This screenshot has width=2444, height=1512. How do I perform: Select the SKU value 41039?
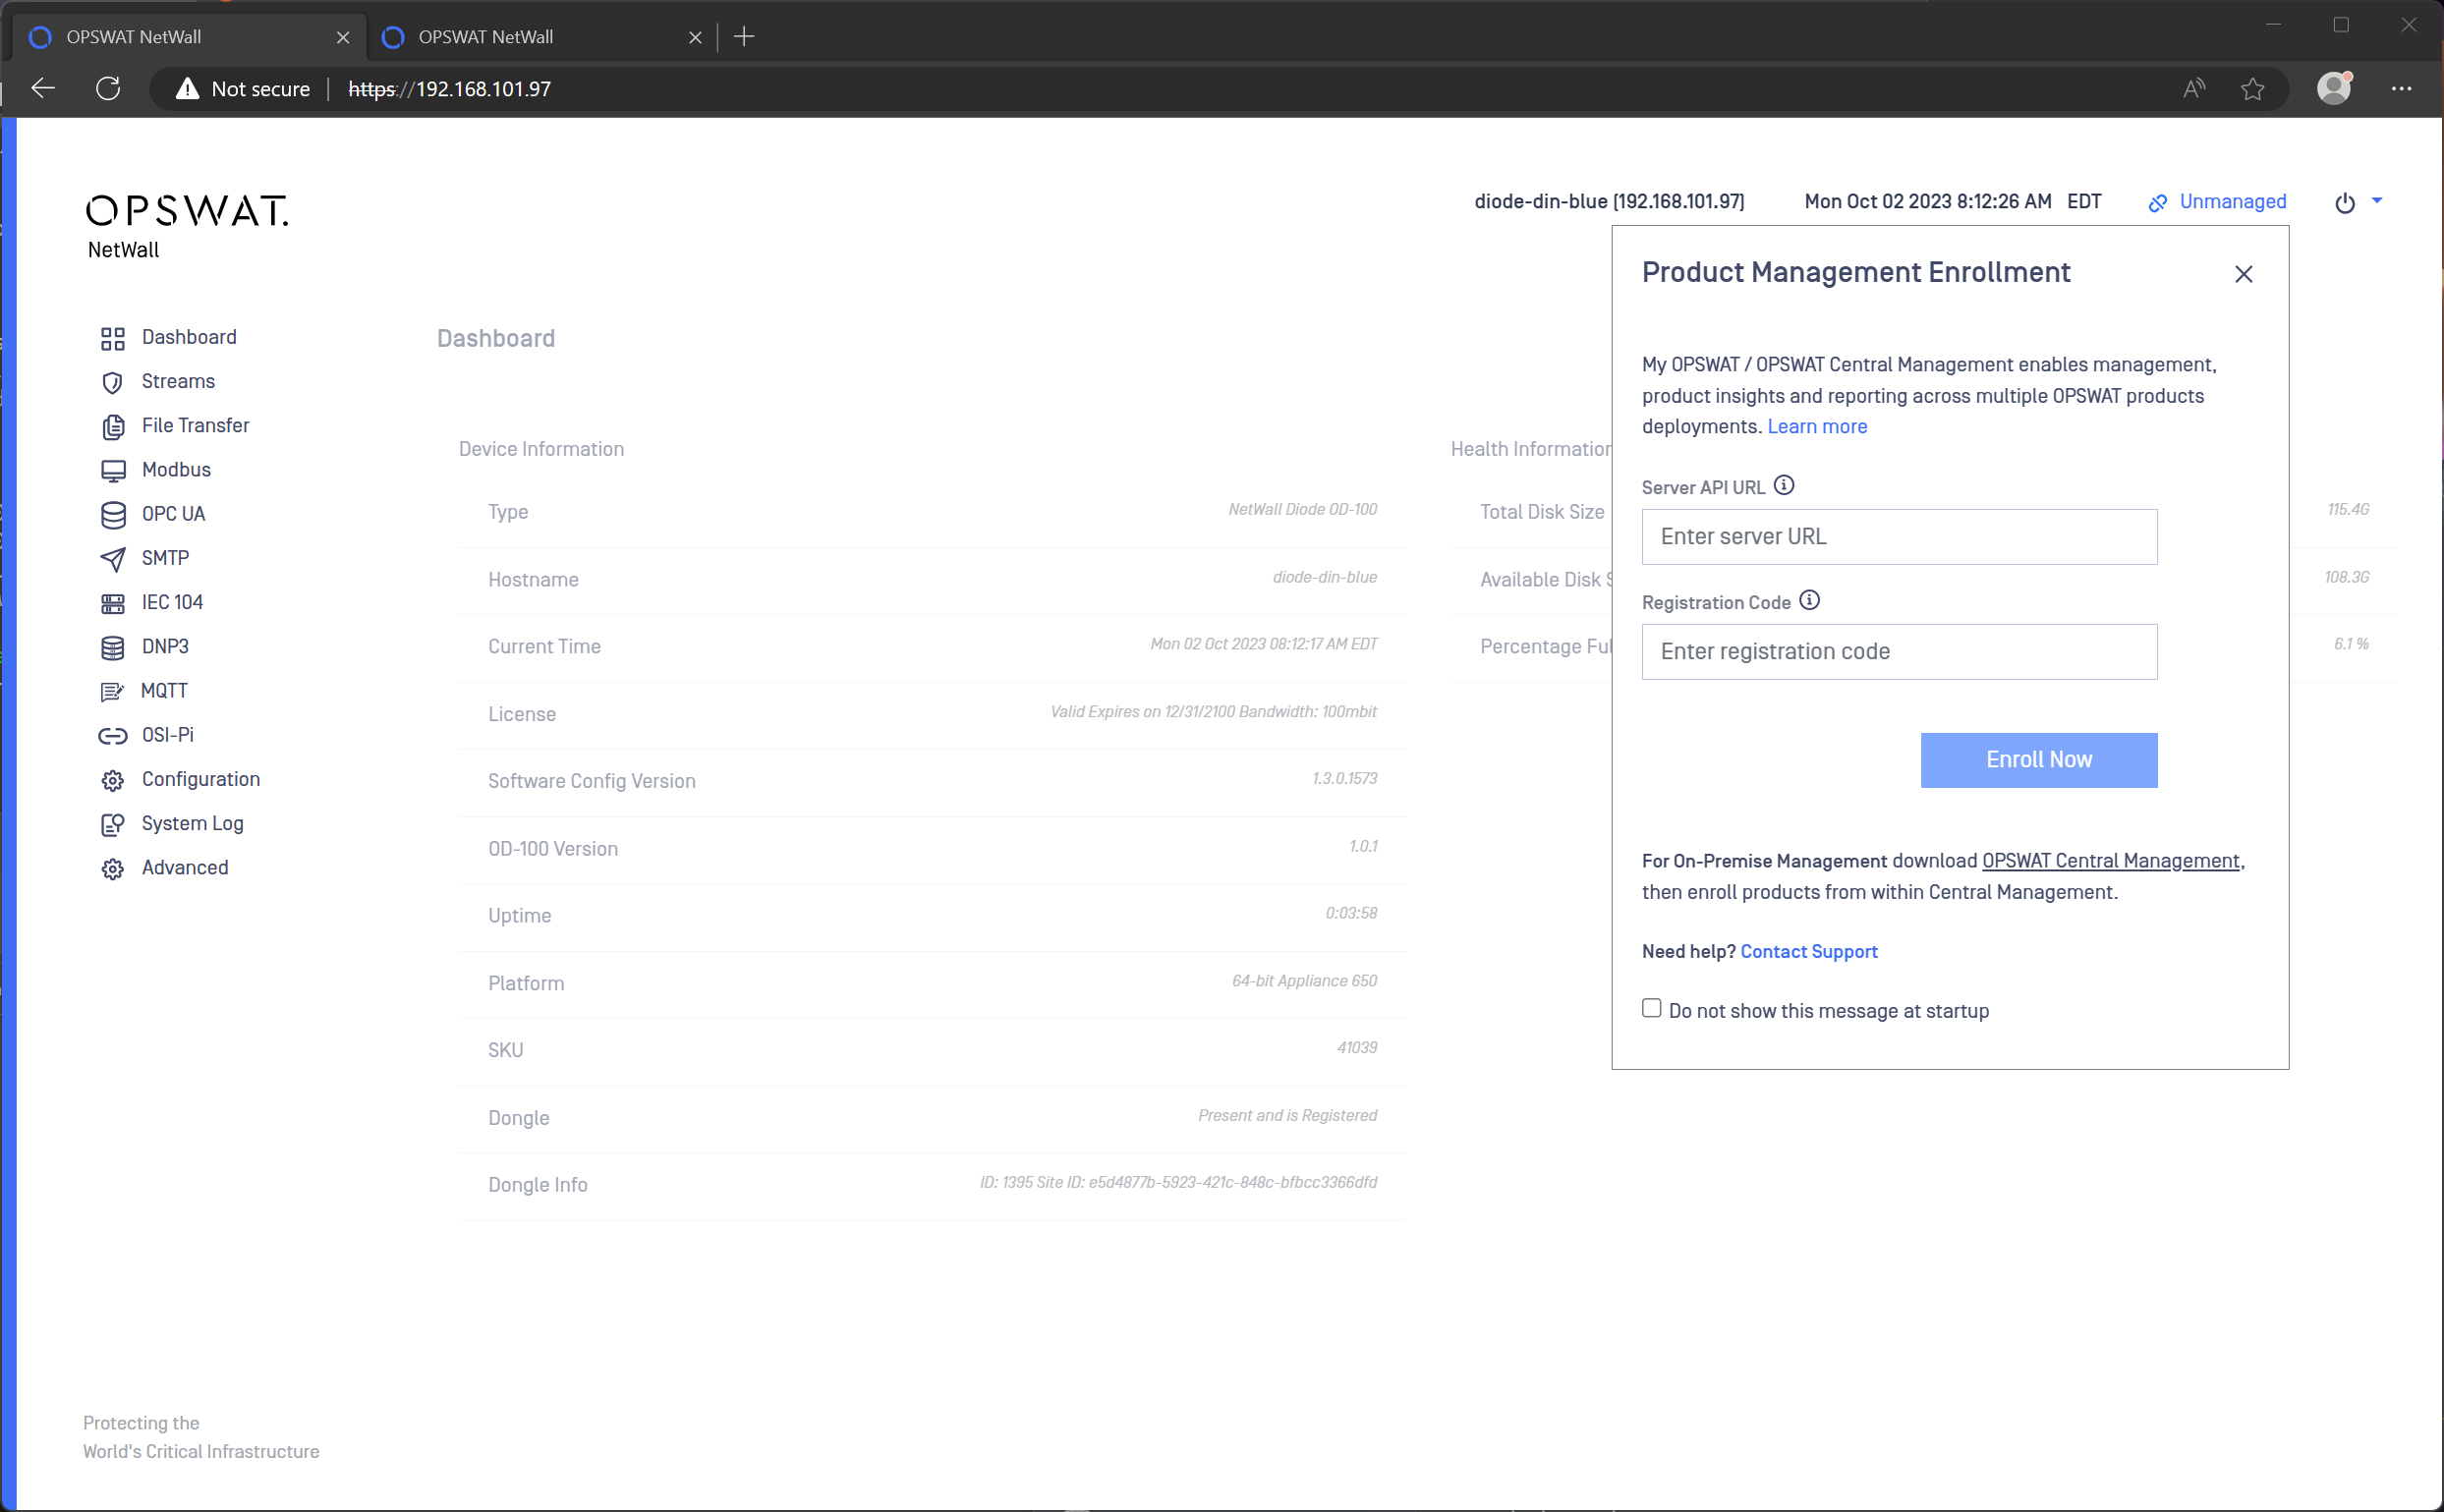[x=1357, y=1047]
